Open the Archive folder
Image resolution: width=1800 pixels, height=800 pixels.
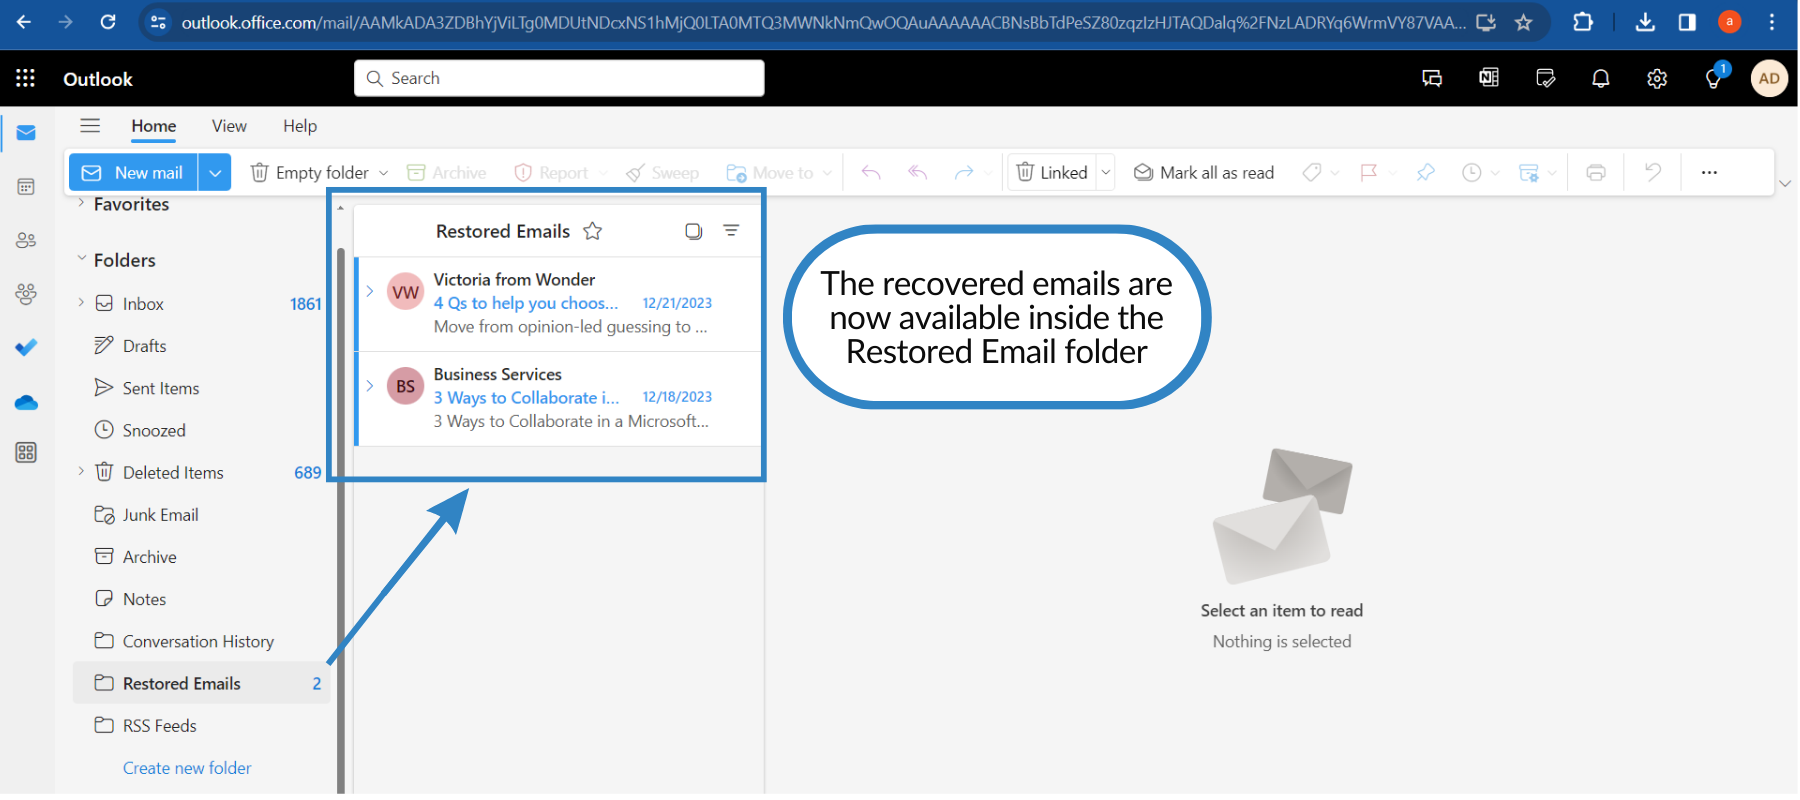point(201,557)
